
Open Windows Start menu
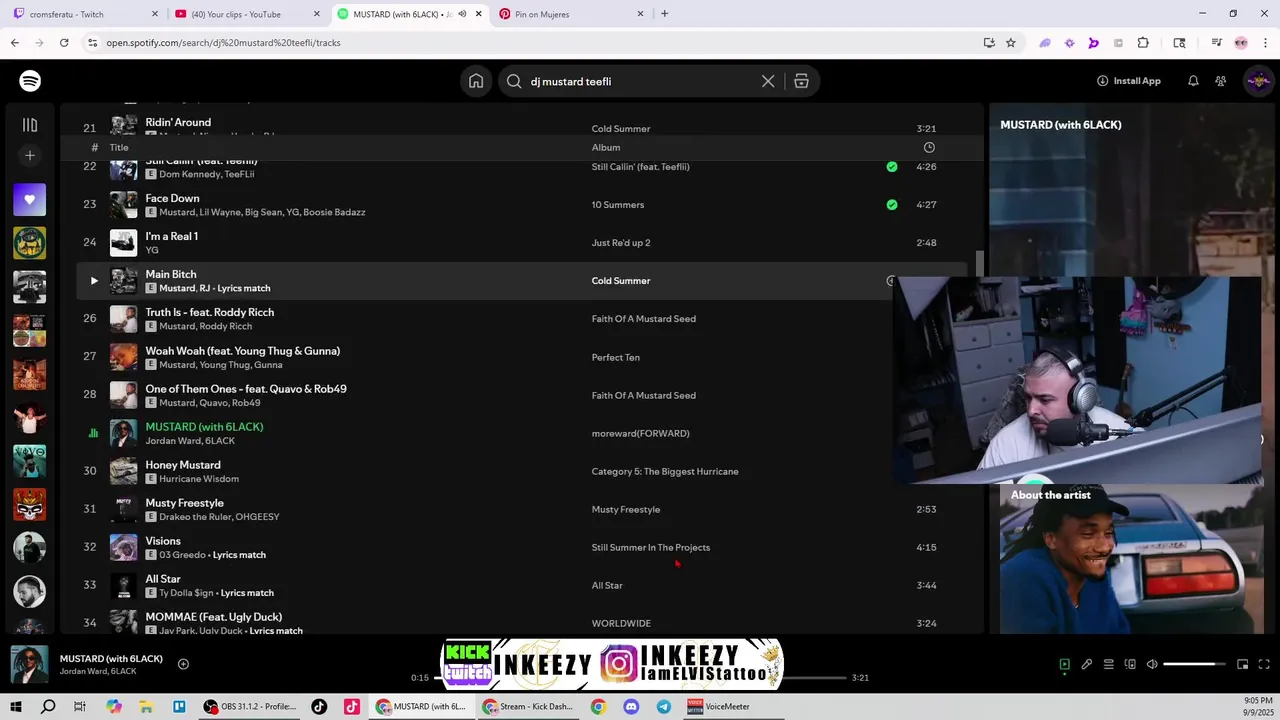tap(16, 707)
